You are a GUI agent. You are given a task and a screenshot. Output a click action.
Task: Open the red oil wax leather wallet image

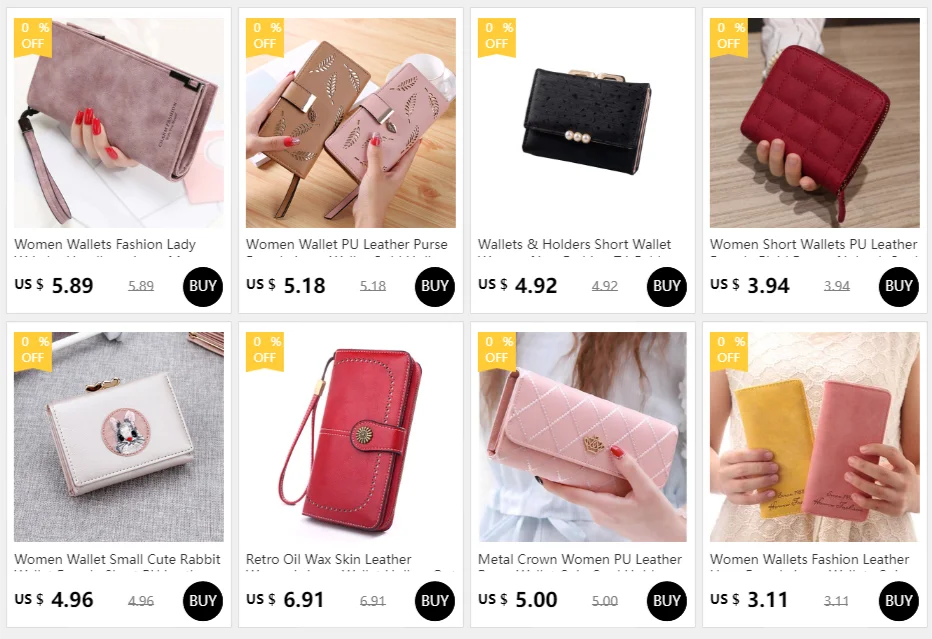pos(351,437)
